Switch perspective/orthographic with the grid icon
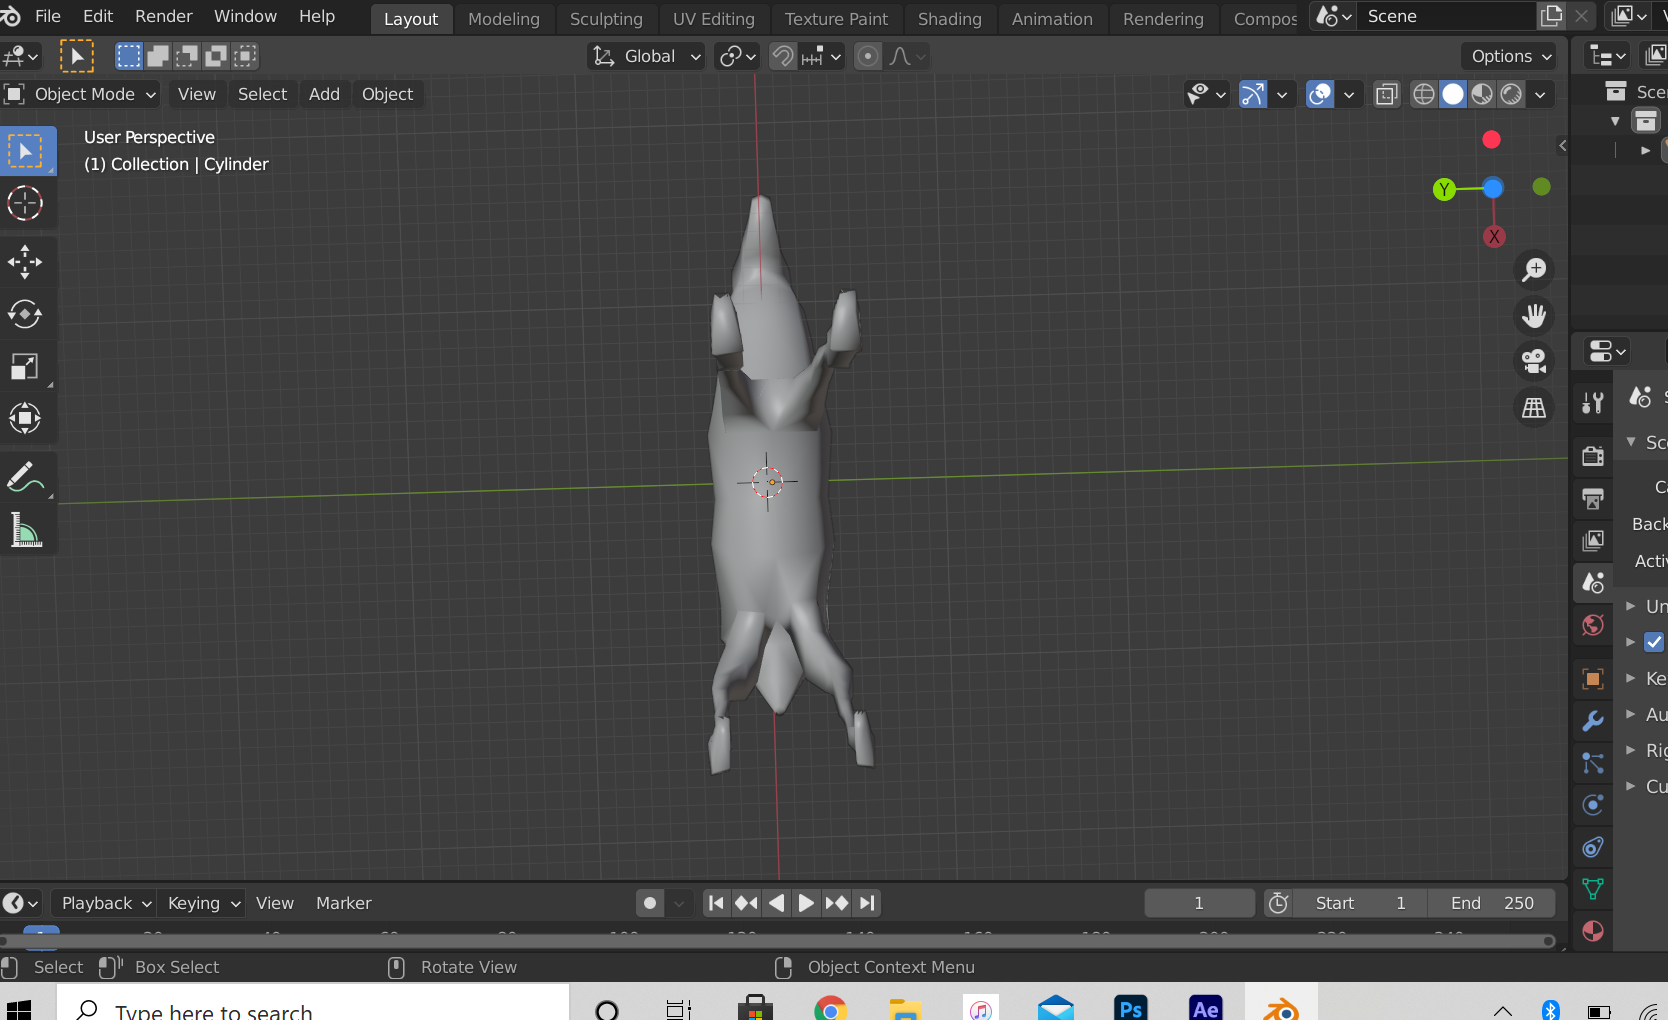Image resolution: width=1668 pixels, height=1020 pixels. click(1534, 407)
